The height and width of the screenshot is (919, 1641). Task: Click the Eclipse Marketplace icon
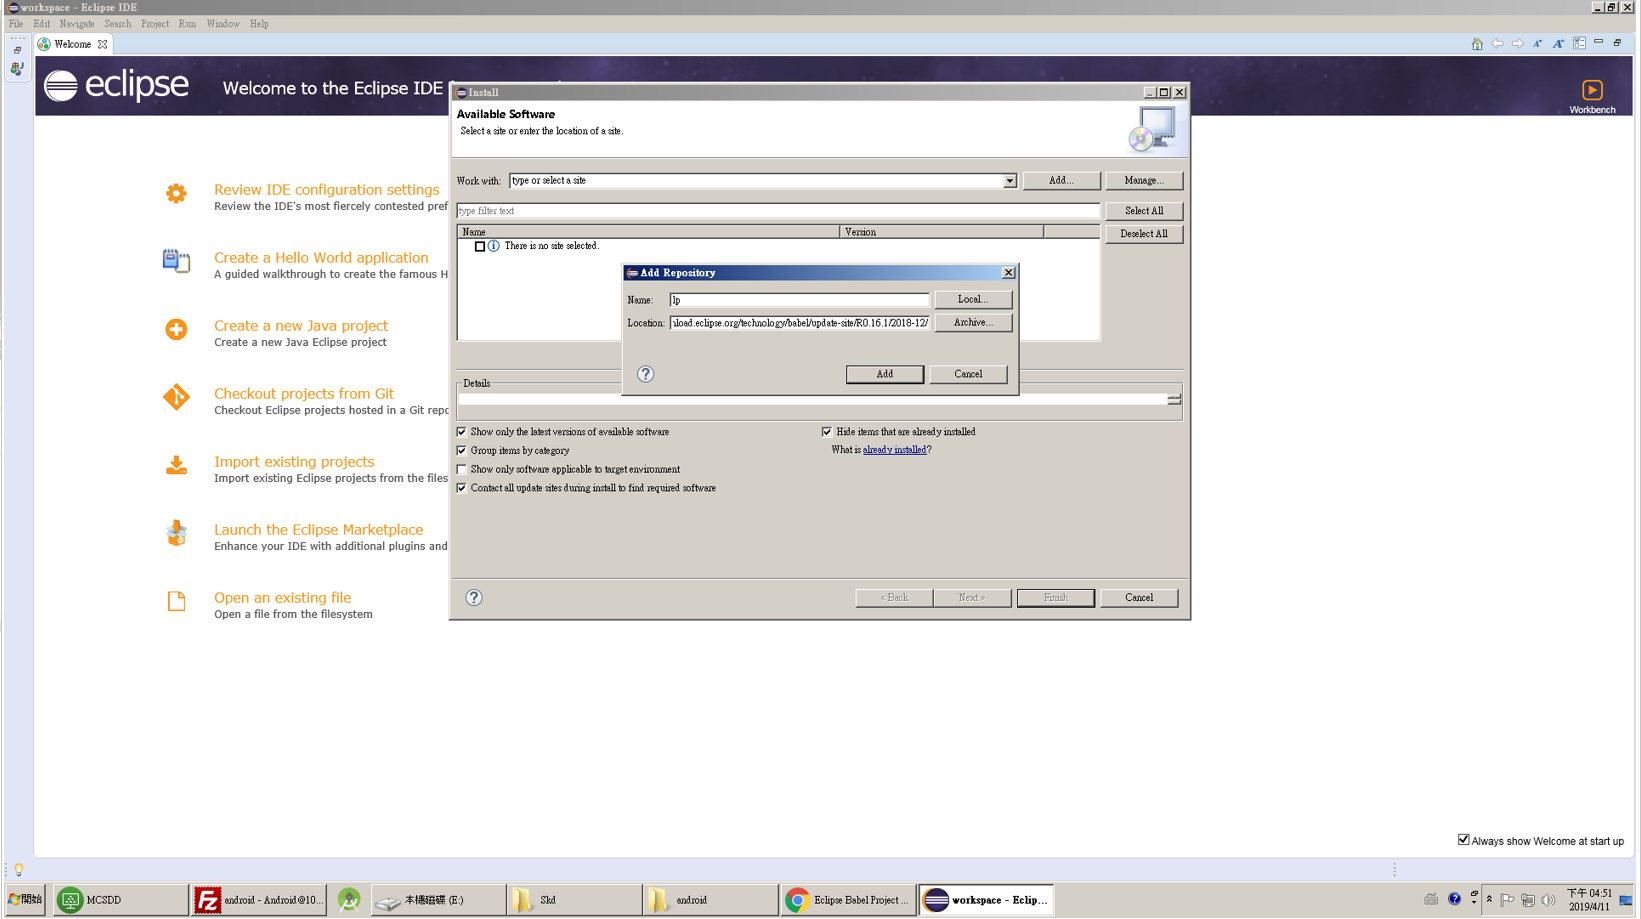coord(176,533)
